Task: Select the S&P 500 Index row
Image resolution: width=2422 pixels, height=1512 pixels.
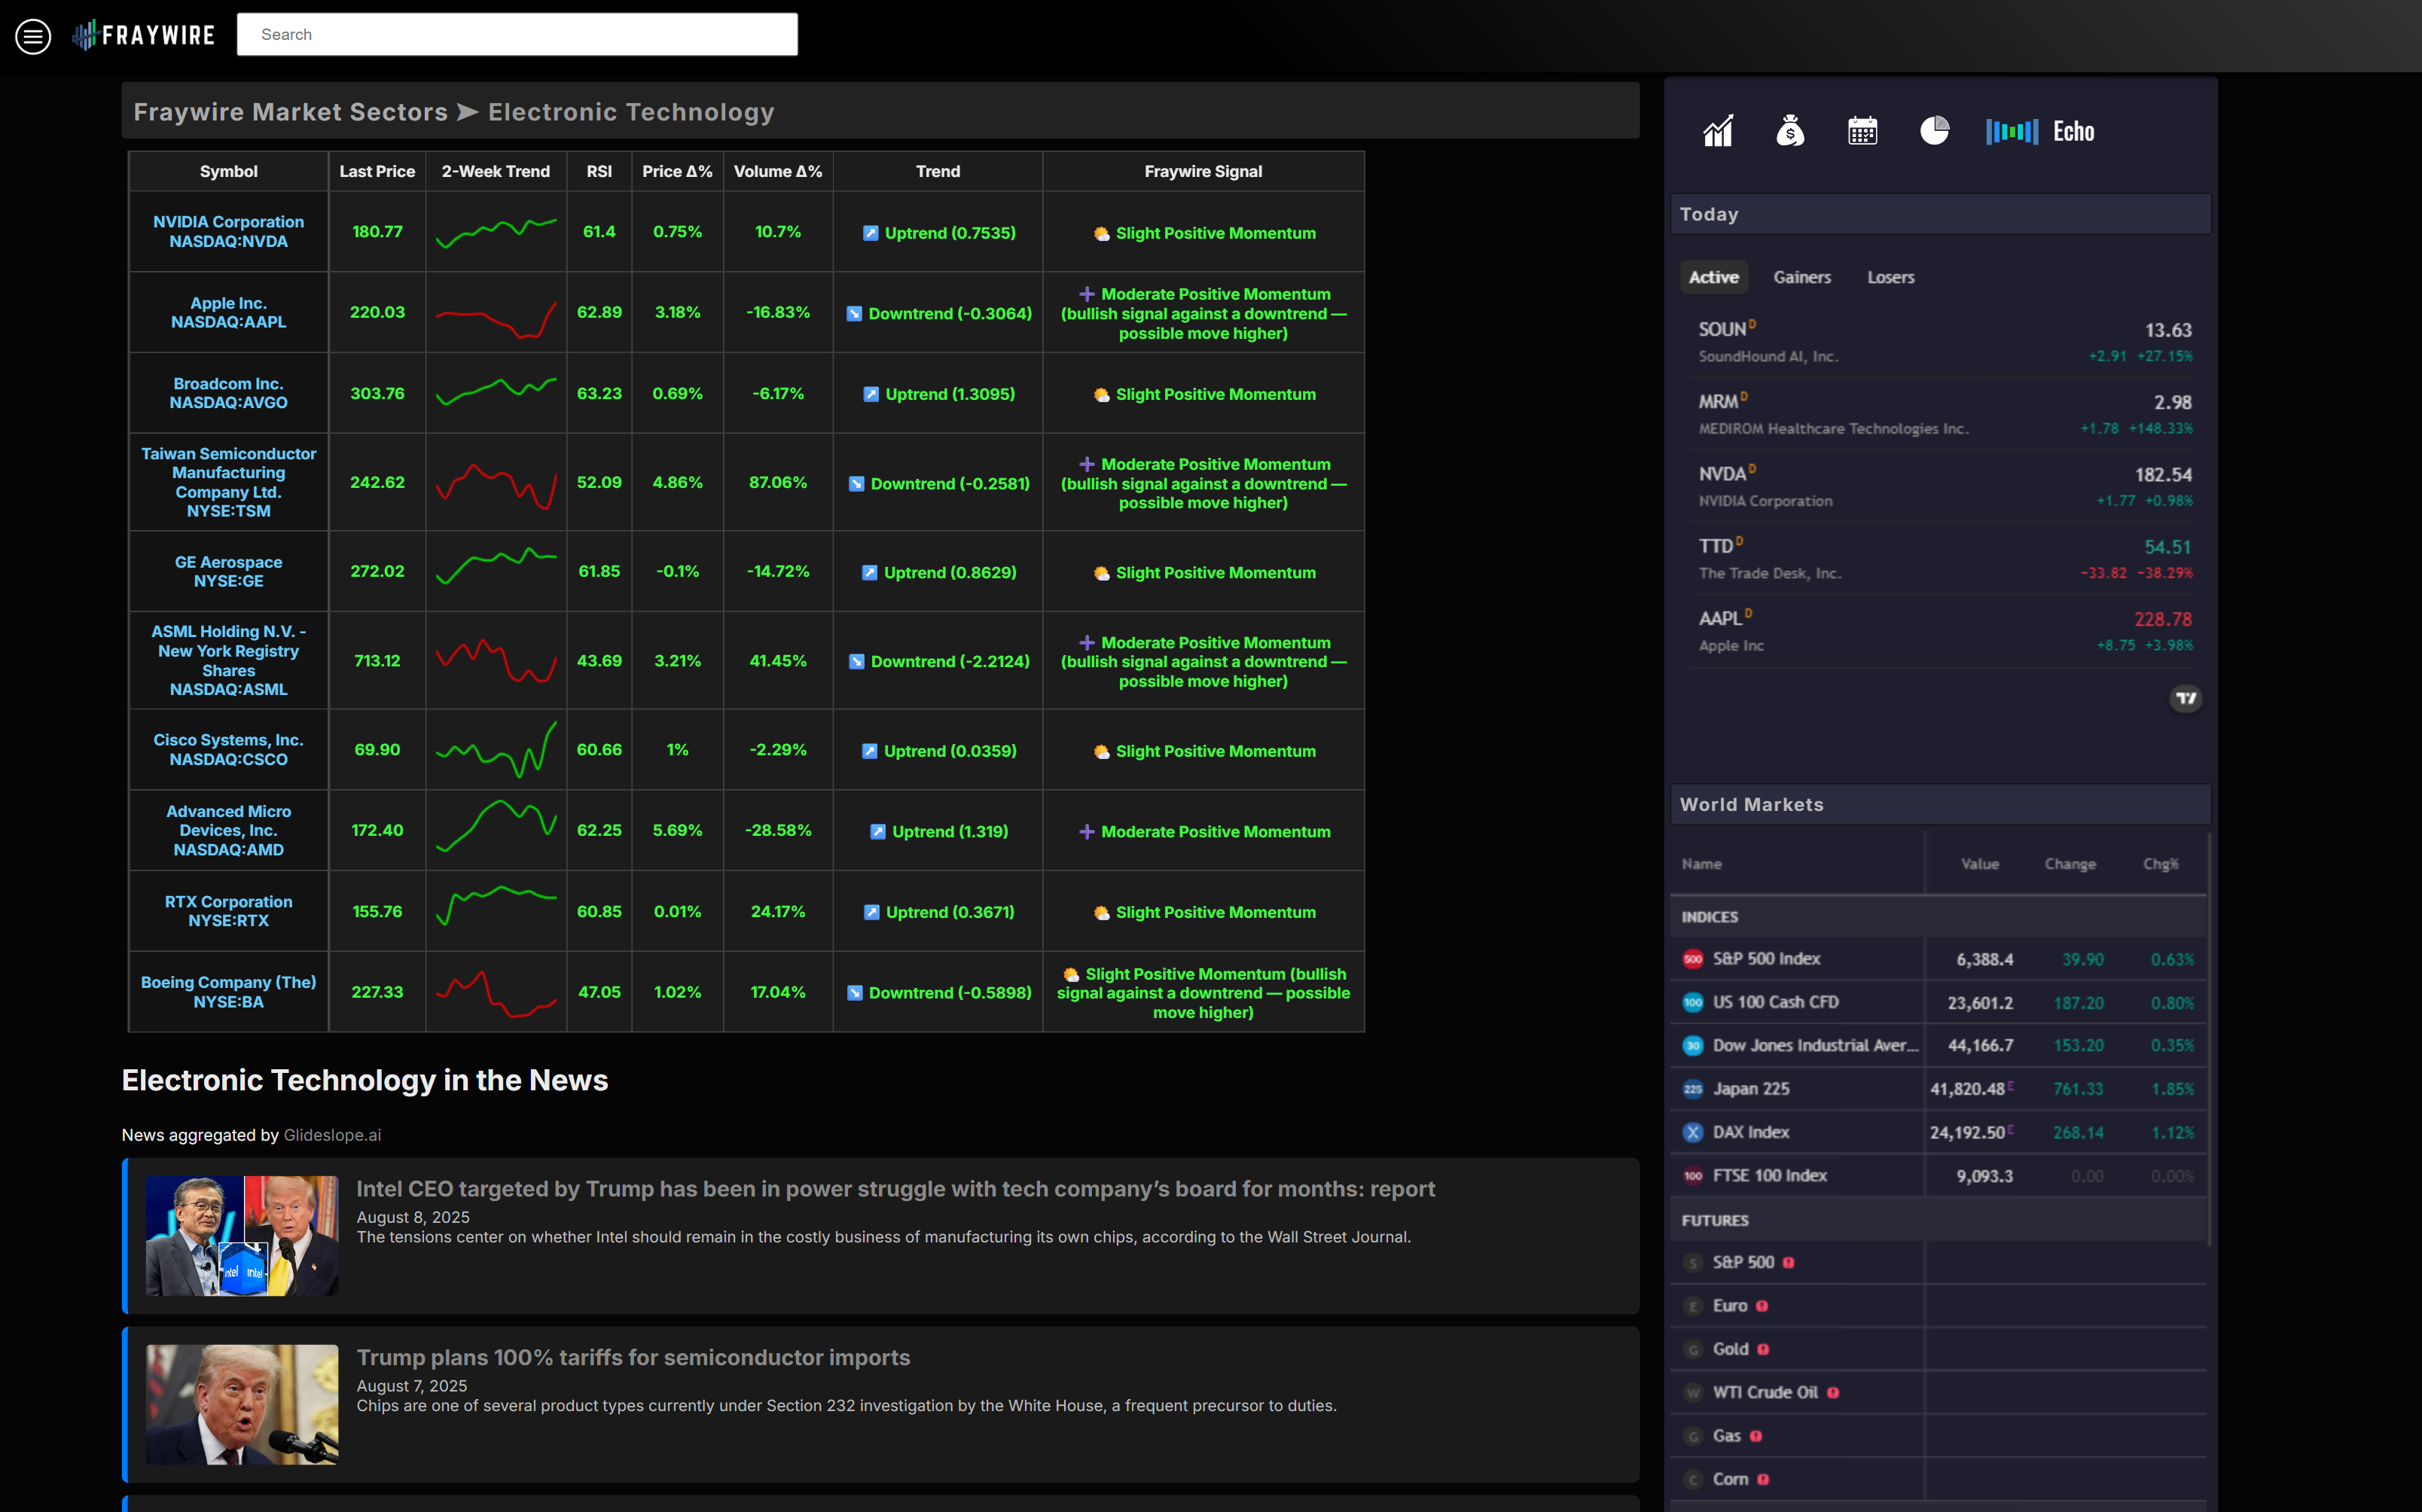Action: [1938, 958]
